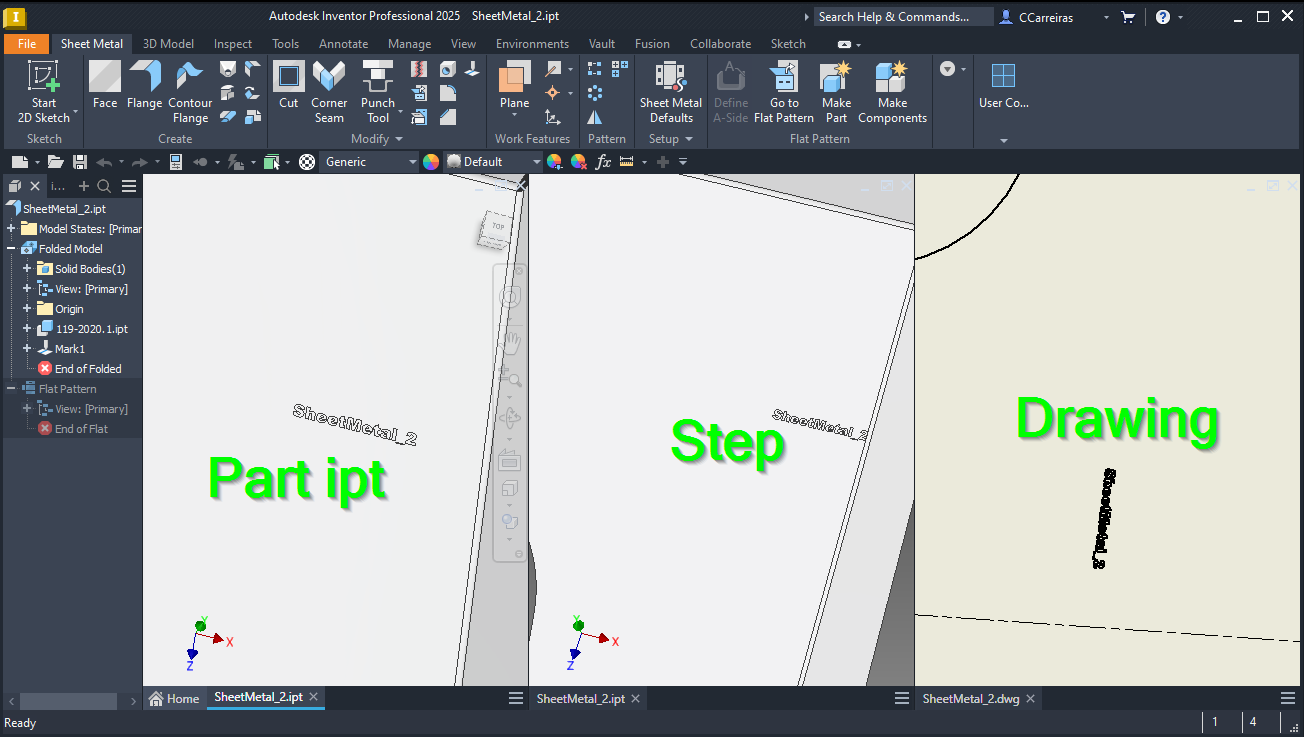Click the Make Components icon
This screenshot has width=1304, height=737.
tap(891, 88)
